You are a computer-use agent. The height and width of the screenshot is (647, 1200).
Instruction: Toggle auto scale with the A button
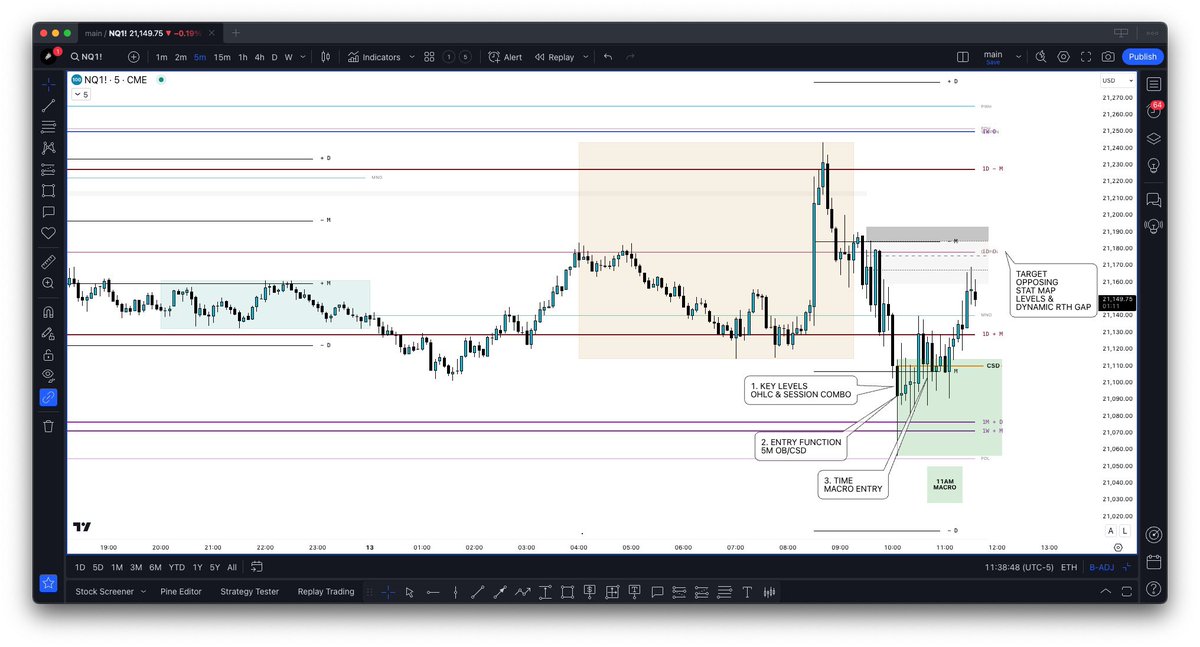pos(1110,531)
